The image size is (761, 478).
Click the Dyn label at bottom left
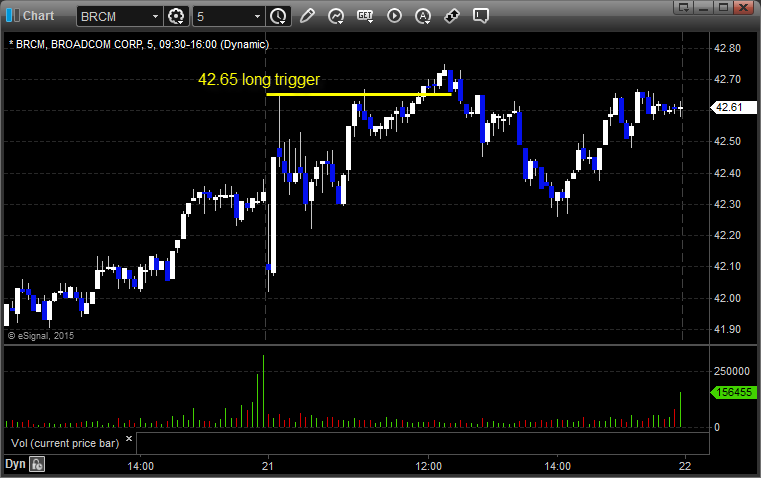click(x=15, y=464)
